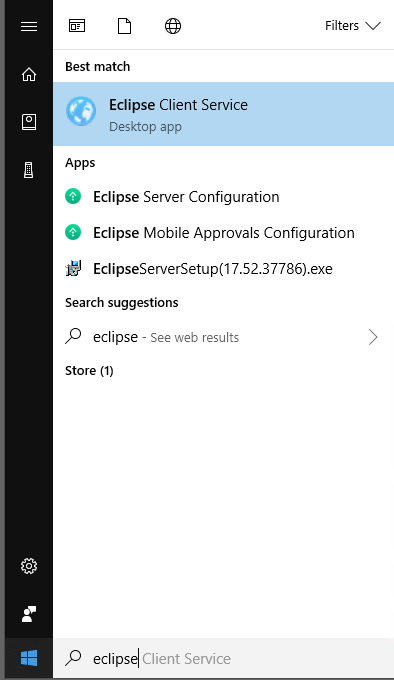The height and width of the screenshot is (680, 394).
Task: Click the magnifier icon beside eclipse suggestion
Action: tap(73, 336)
